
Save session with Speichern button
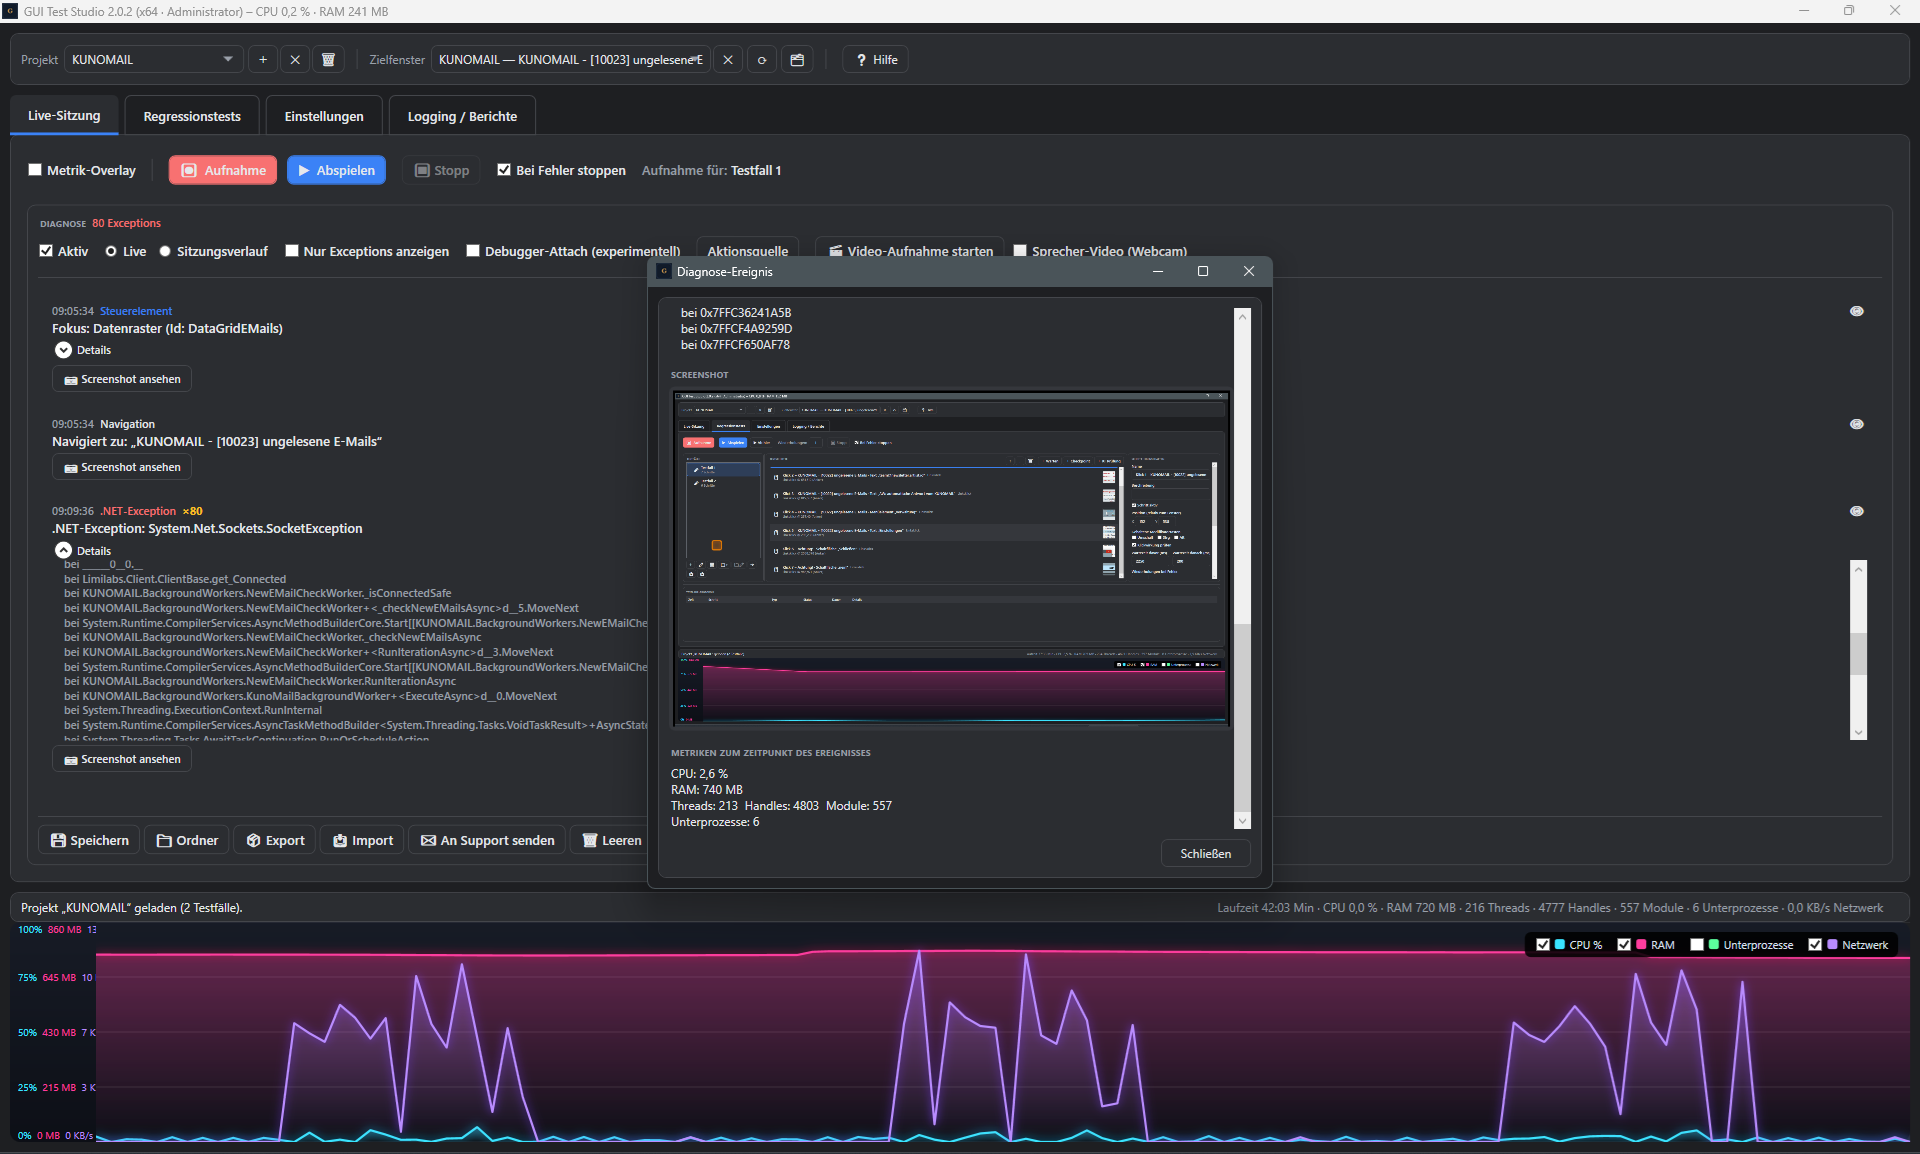click(x=90, y=840)
